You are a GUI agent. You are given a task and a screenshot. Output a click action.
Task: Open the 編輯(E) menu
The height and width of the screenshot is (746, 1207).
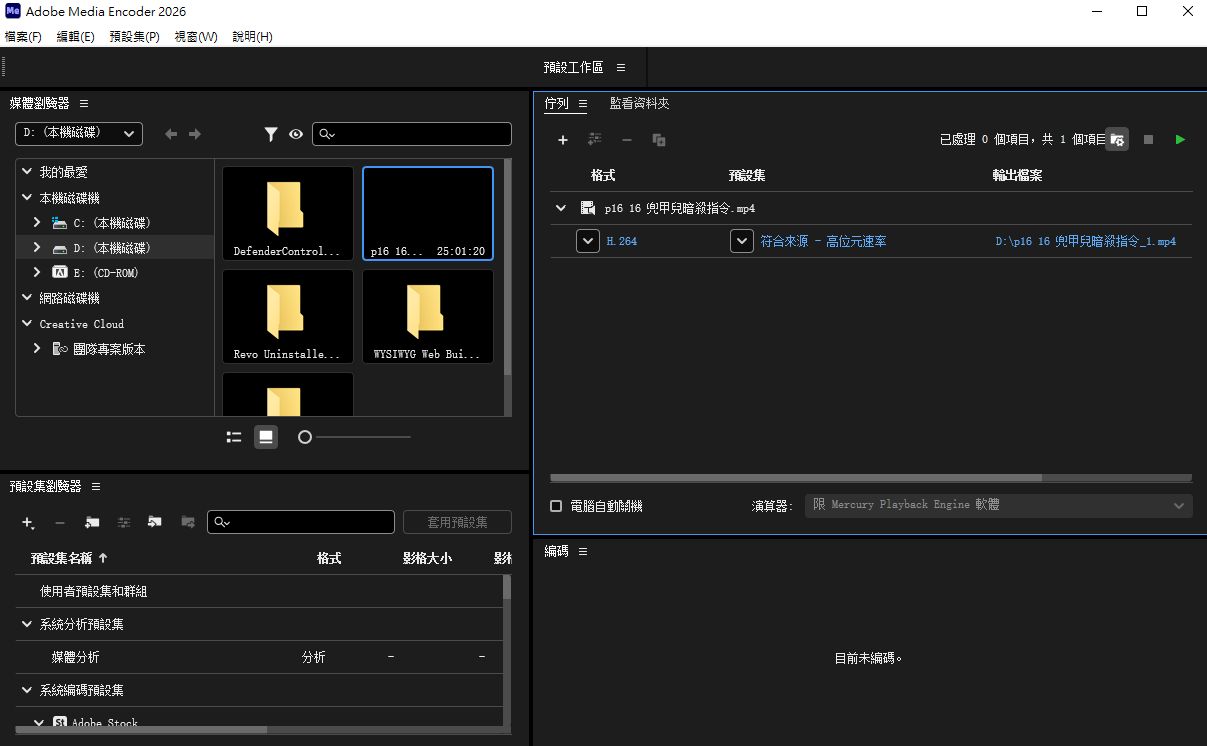click(x=75, y=37)
